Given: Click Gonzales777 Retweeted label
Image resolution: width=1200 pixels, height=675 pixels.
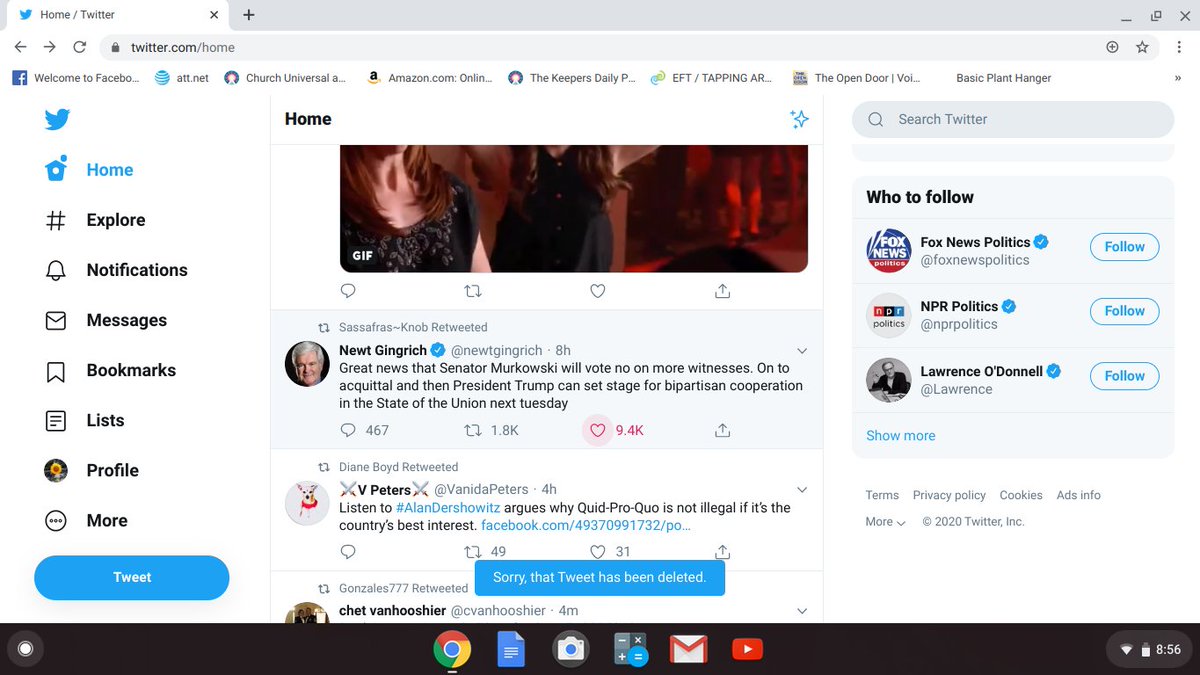Looking at the screenshot, I should click(x=403, y=588).
